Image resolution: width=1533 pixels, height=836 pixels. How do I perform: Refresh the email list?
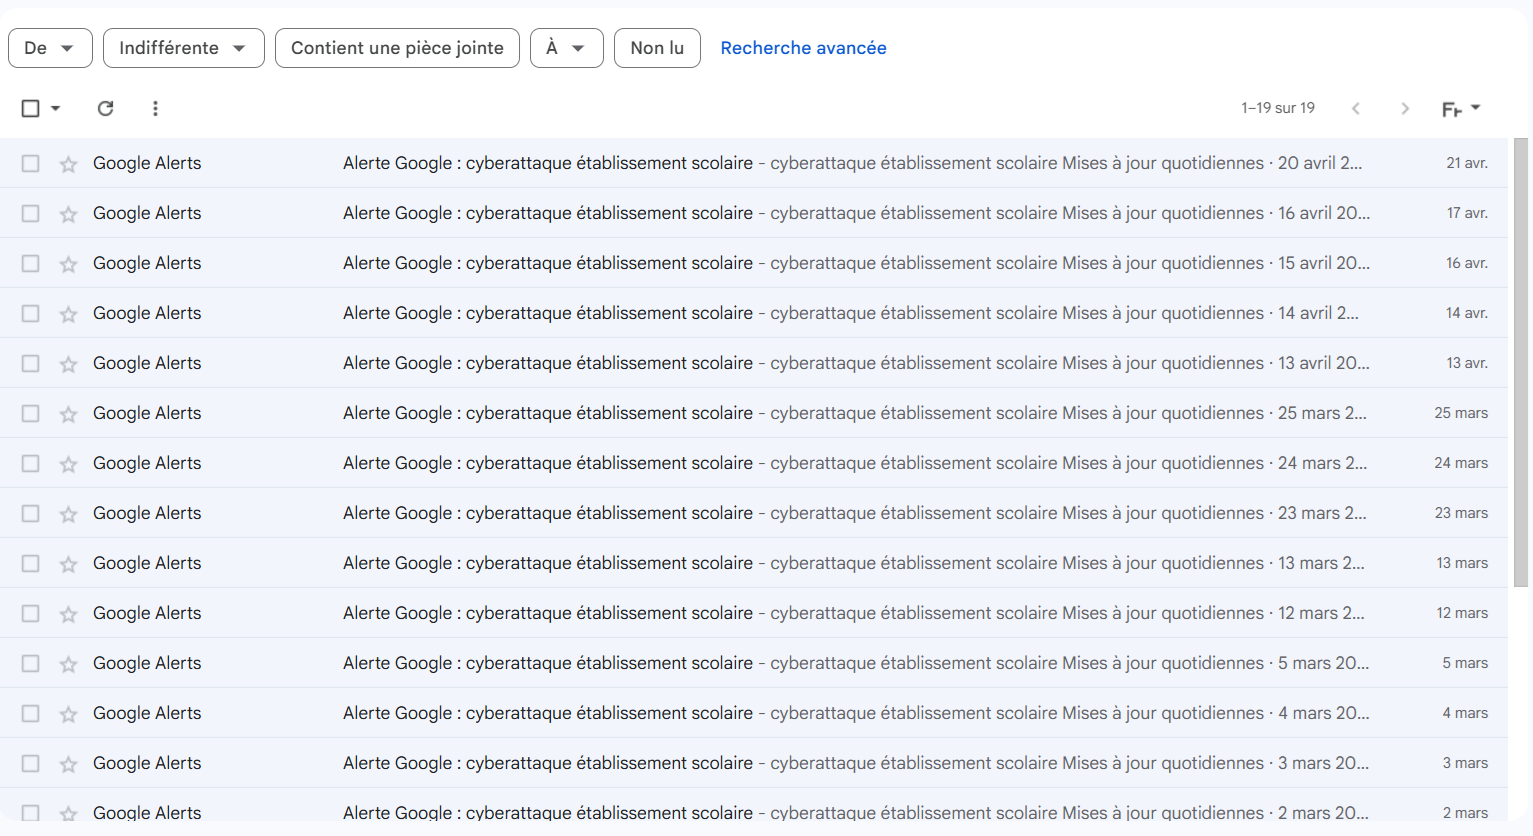click(105, 108)
